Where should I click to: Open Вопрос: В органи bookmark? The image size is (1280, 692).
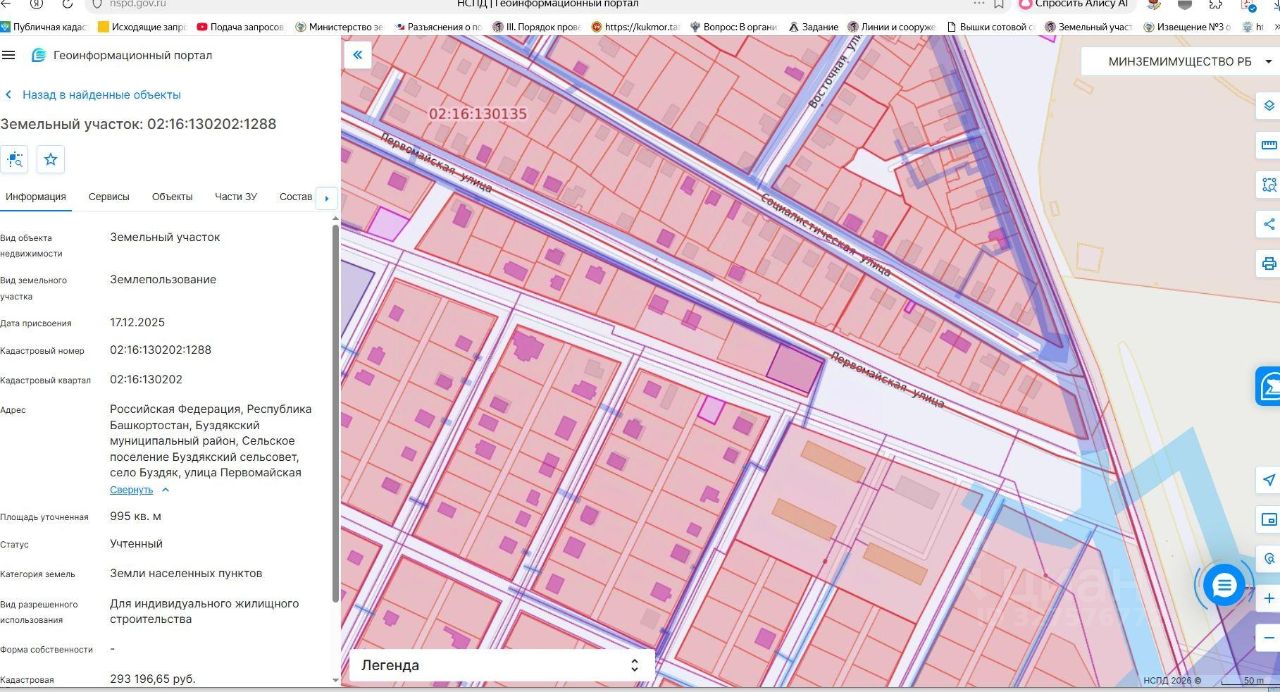tap(732, 27)
